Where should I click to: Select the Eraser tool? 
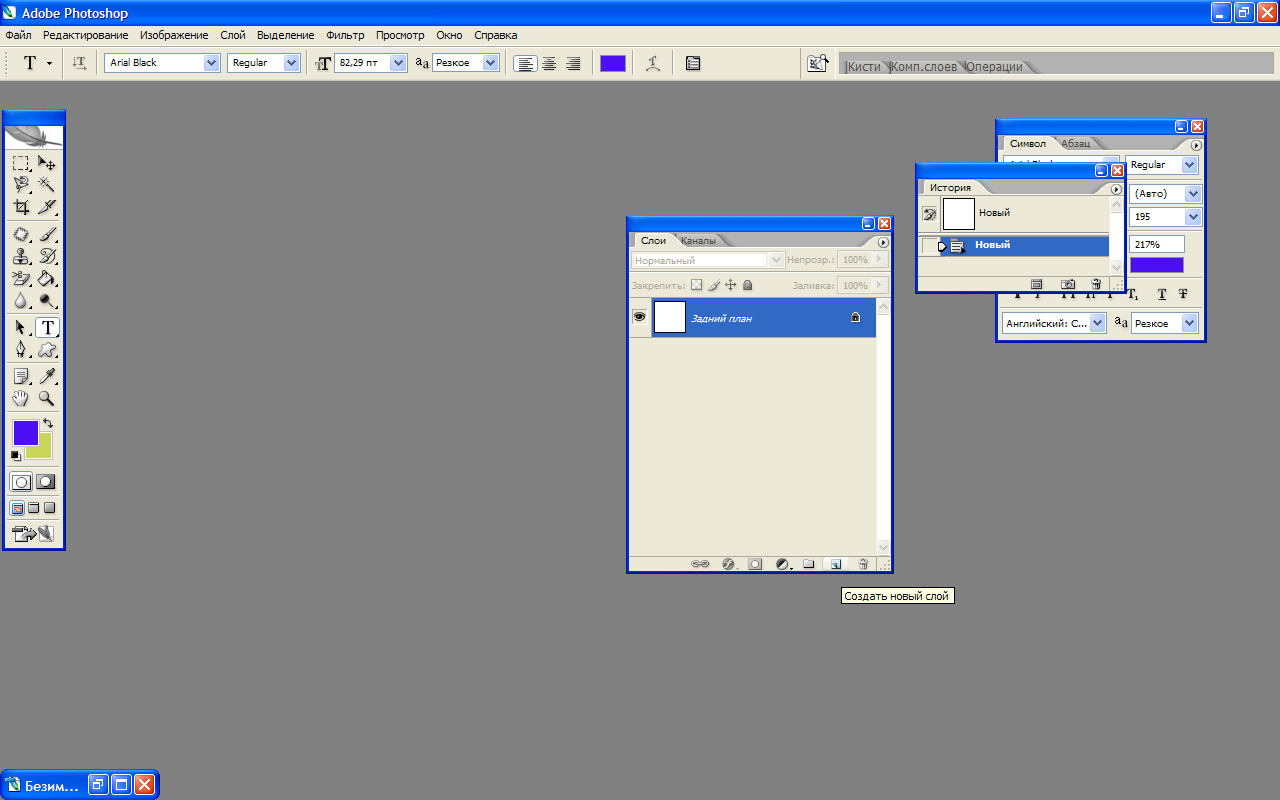(x=21, y=278)
